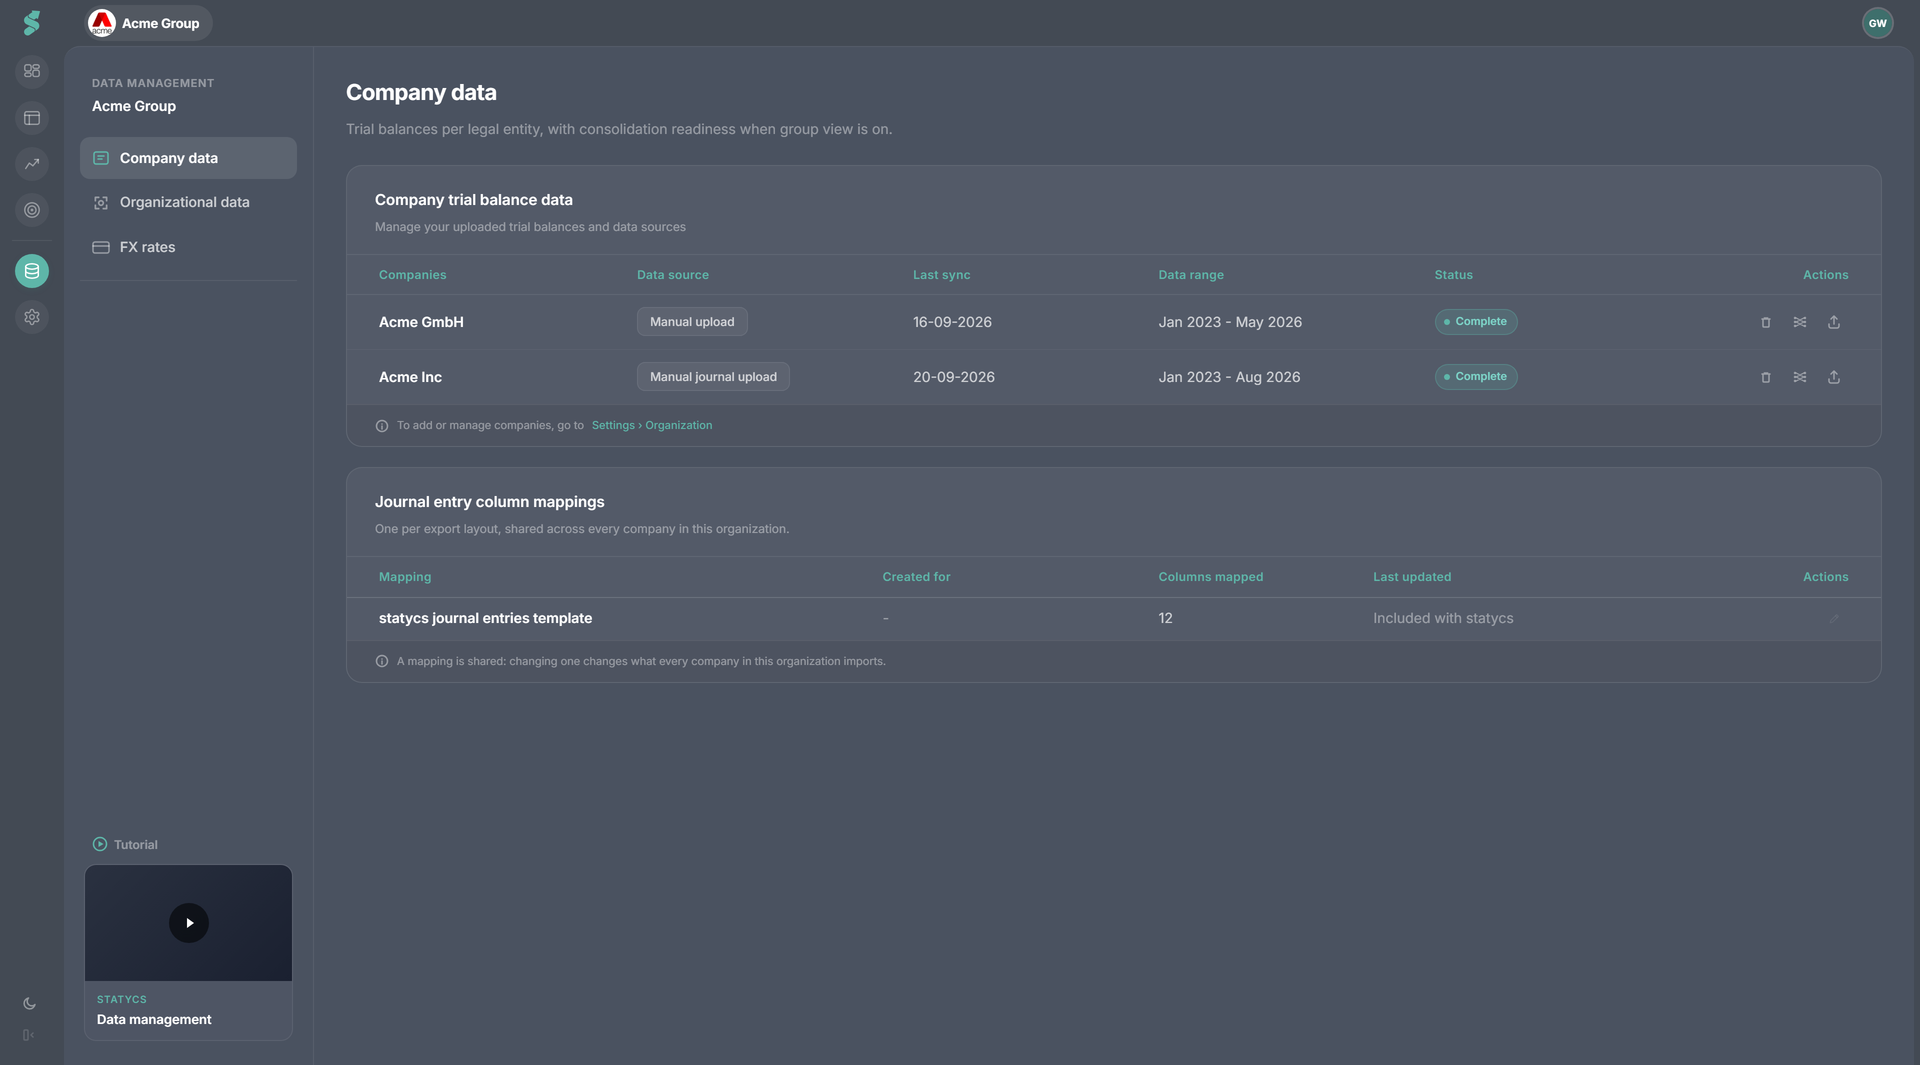
Task: Open the mapping icon for Acme GmbH
Action: tap(1800, 322)
